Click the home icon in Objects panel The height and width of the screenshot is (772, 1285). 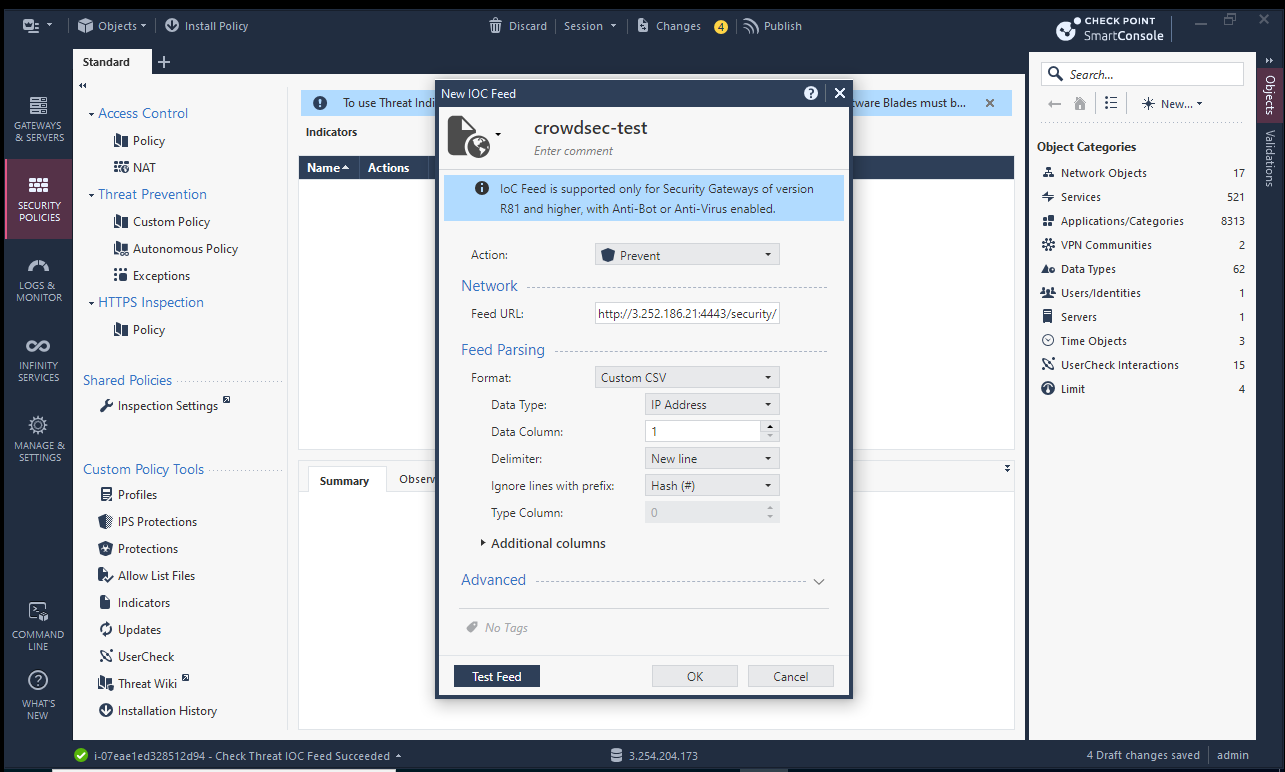[1080, 103]
